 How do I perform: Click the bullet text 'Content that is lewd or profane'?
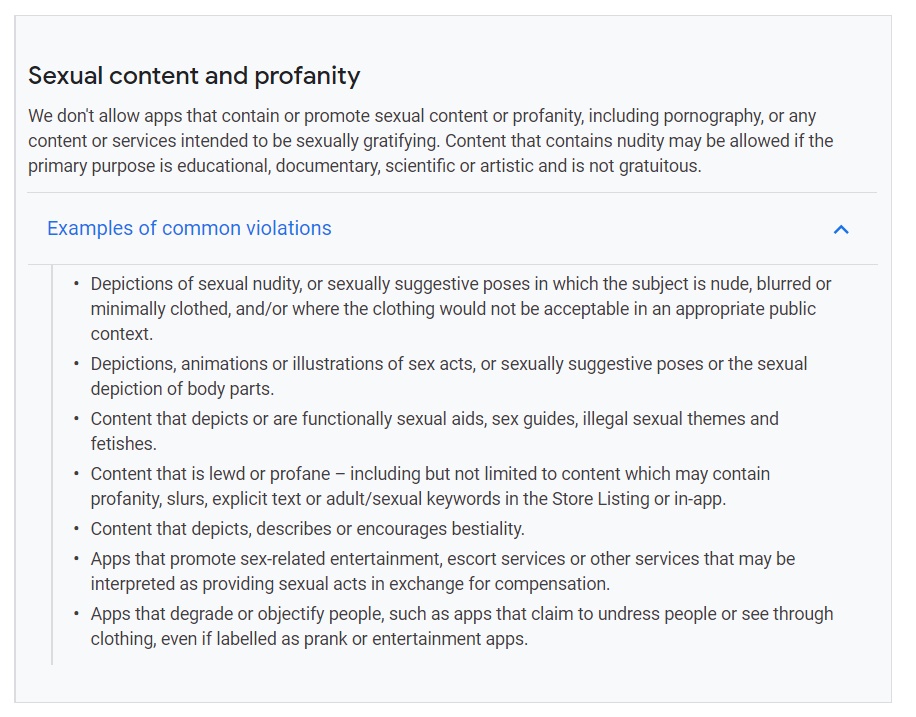pos(430,486)
